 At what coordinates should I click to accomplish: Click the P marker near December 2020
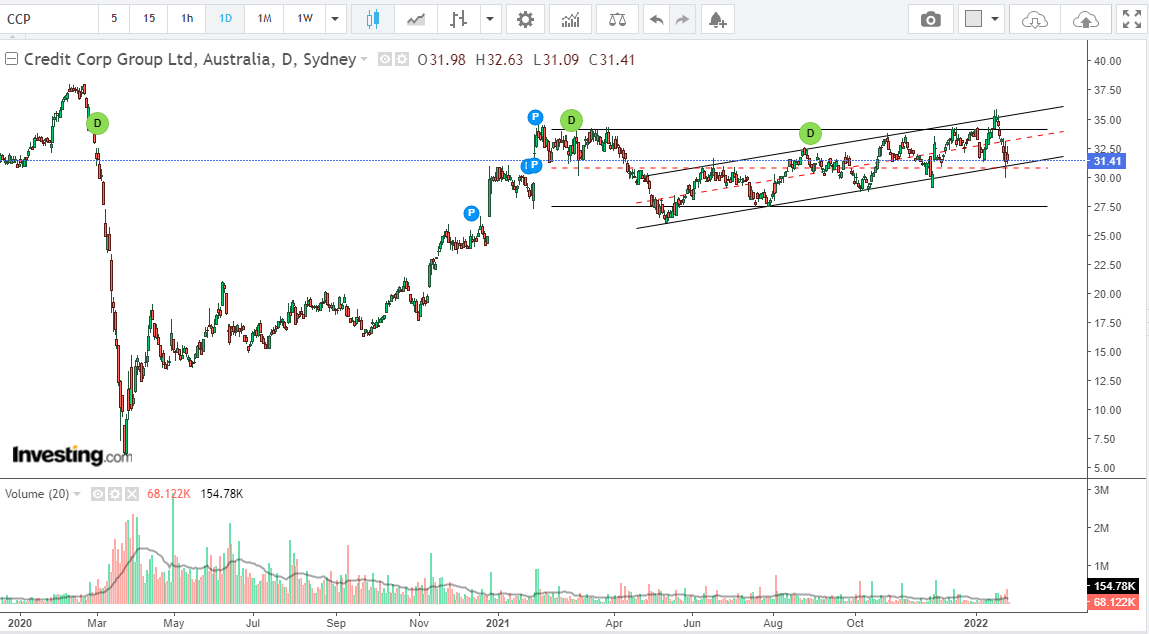coord(471,213)
